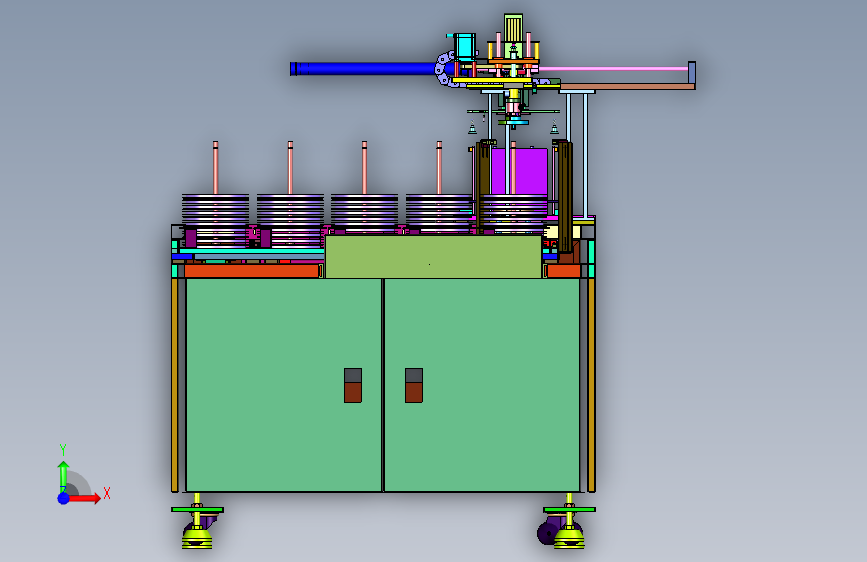
Task: Pick the left door handle
Action: (353, 386)
